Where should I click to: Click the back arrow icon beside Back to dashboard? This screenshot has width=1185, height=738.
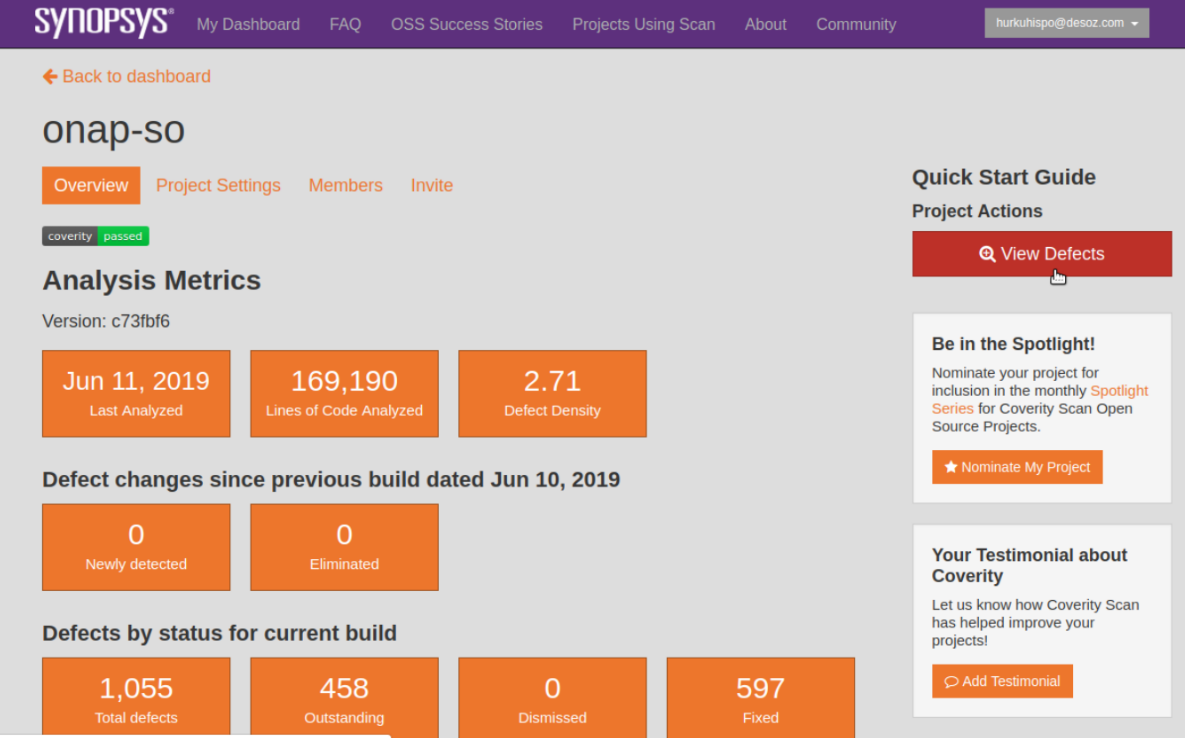[x=50, y=76]
